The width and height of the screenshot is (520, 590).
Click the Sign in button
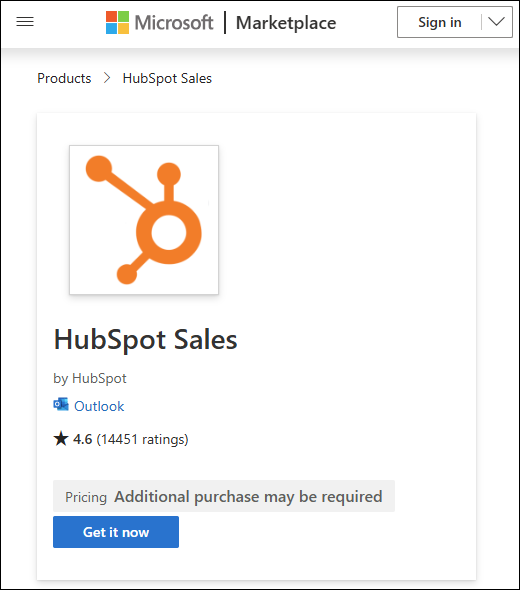click(x=439, y=22)
